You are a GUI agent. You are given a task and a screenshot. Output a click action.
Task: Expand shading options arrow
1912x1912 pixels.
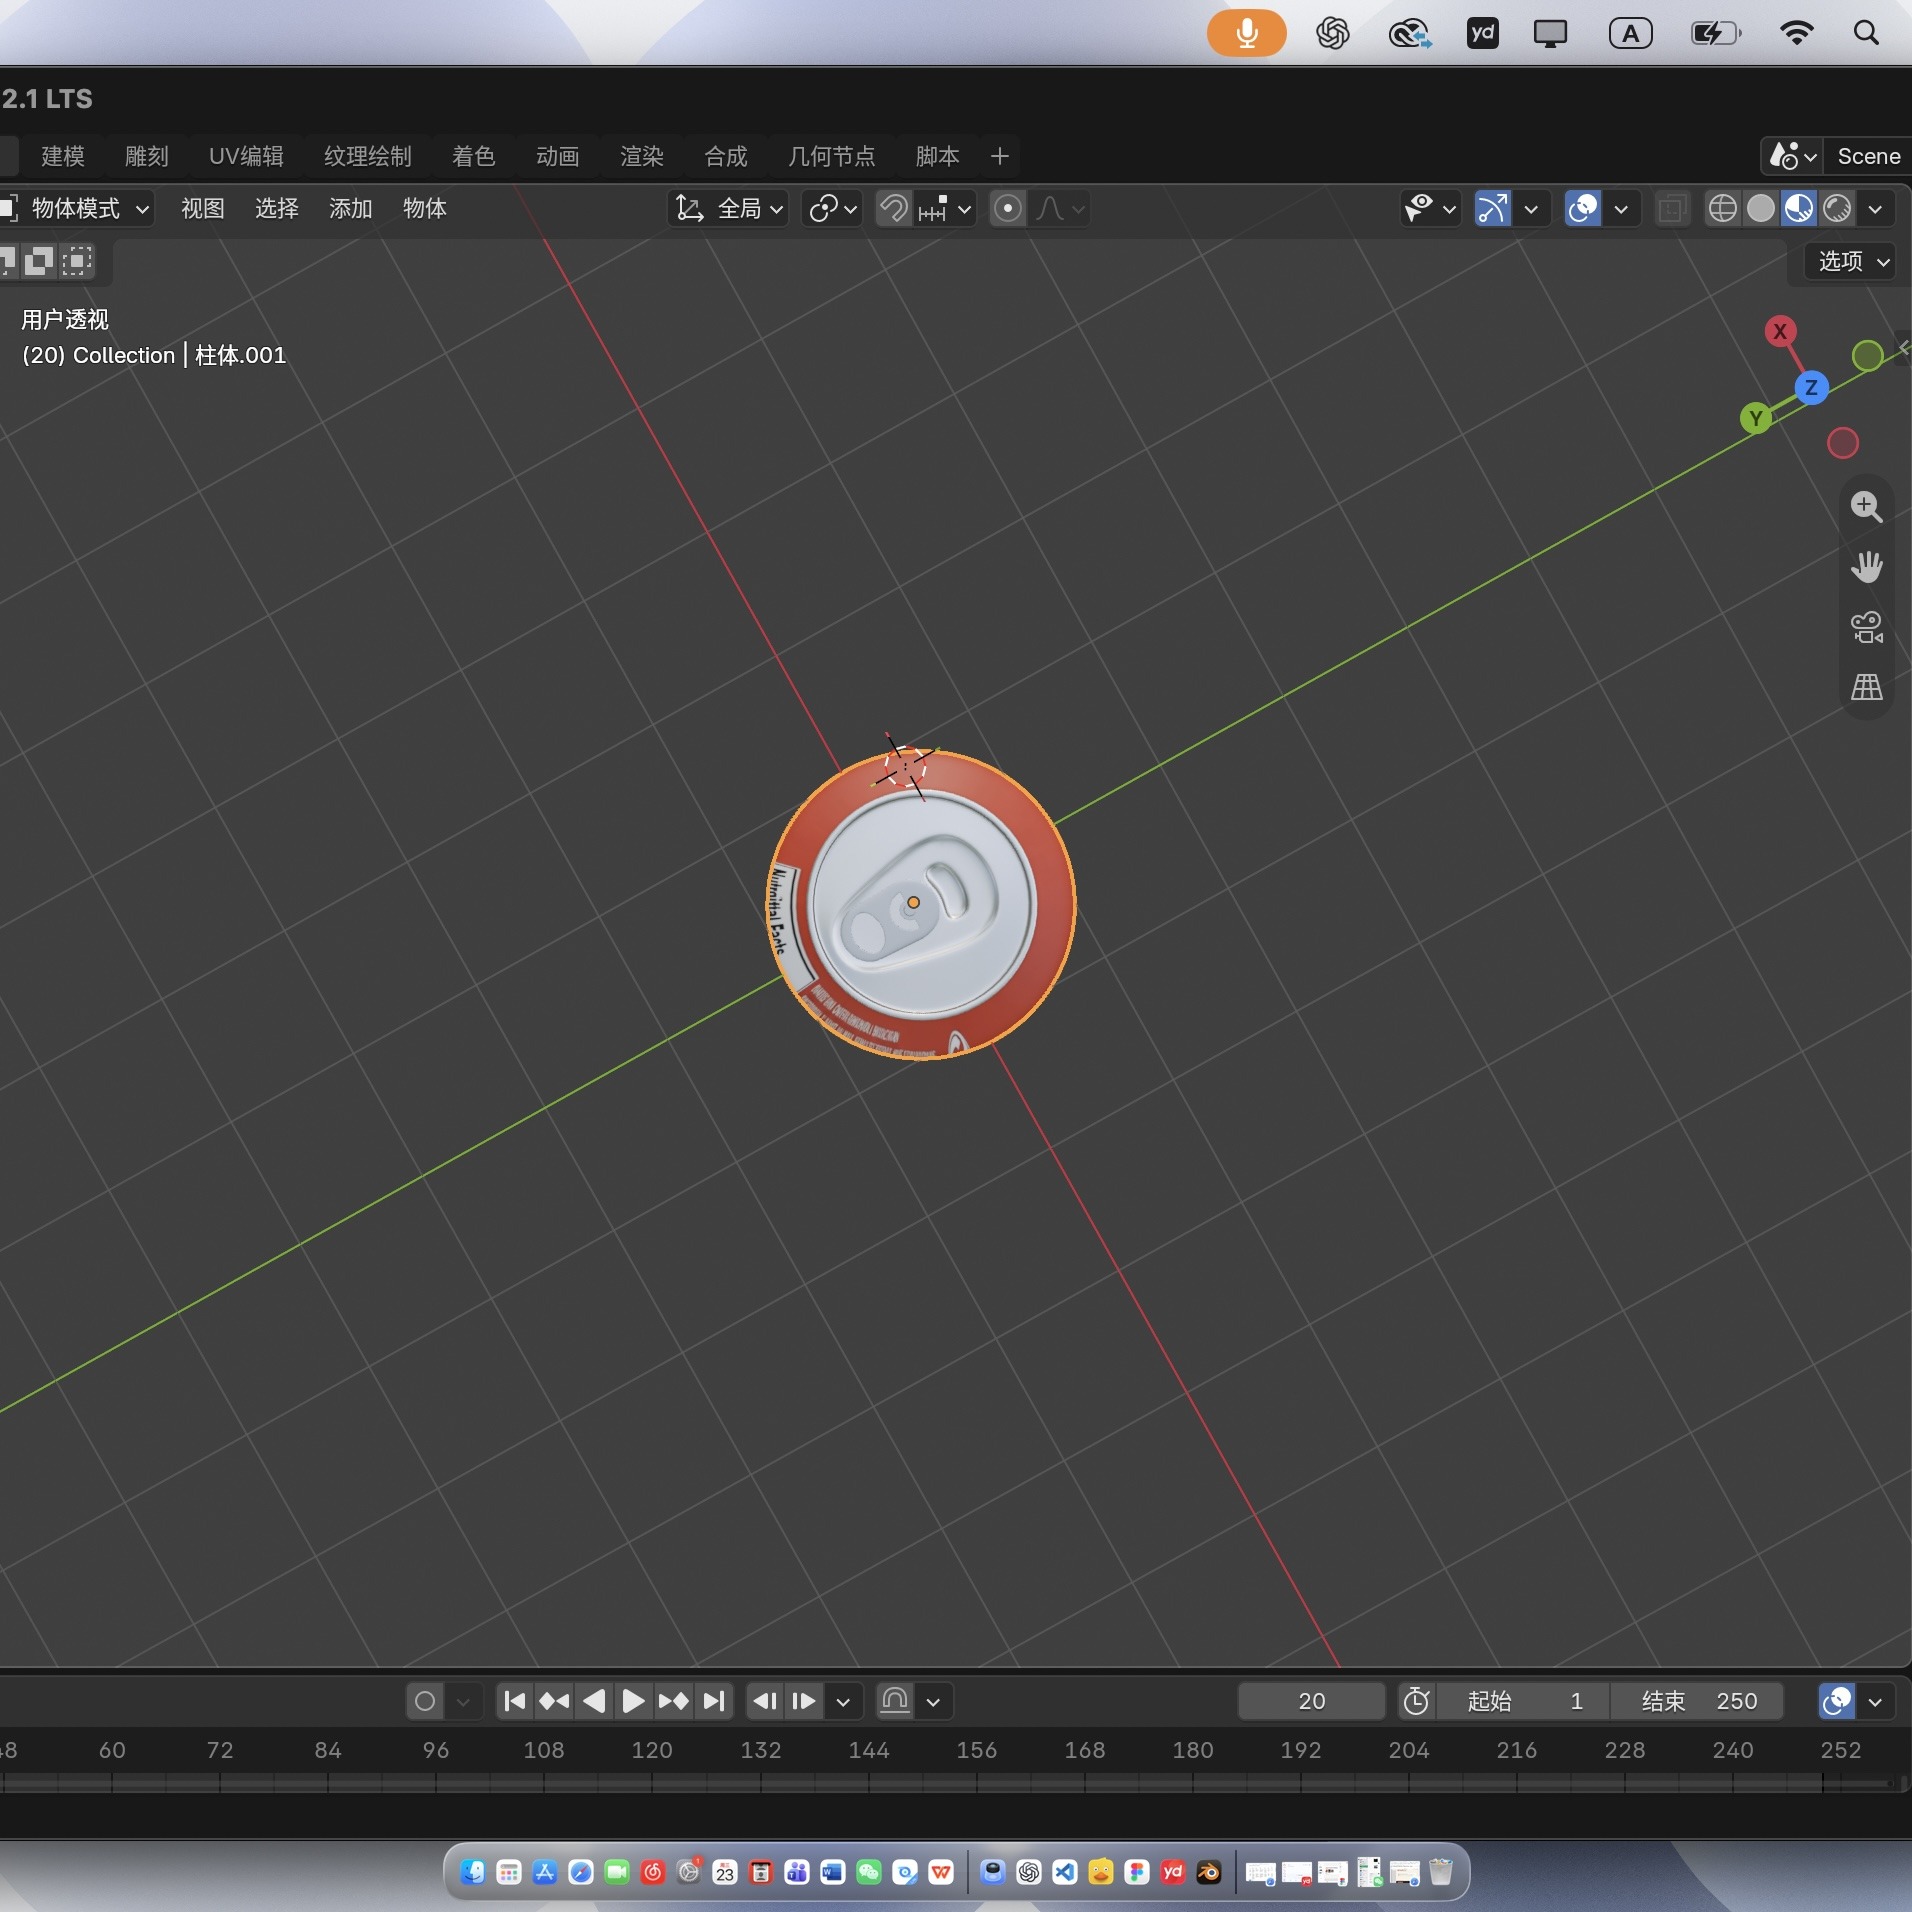[1875, 209]
